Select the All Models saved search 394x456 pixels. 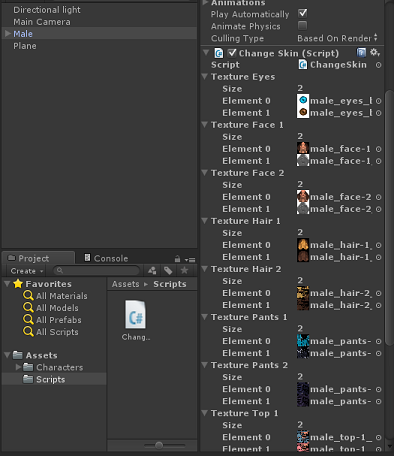pyautogui.click(x=51, y=308)
